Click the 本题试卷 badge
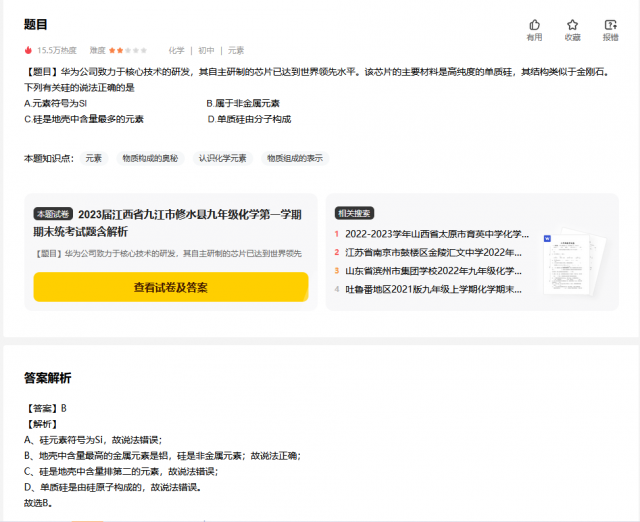640x522 pixels. point(53,213)
